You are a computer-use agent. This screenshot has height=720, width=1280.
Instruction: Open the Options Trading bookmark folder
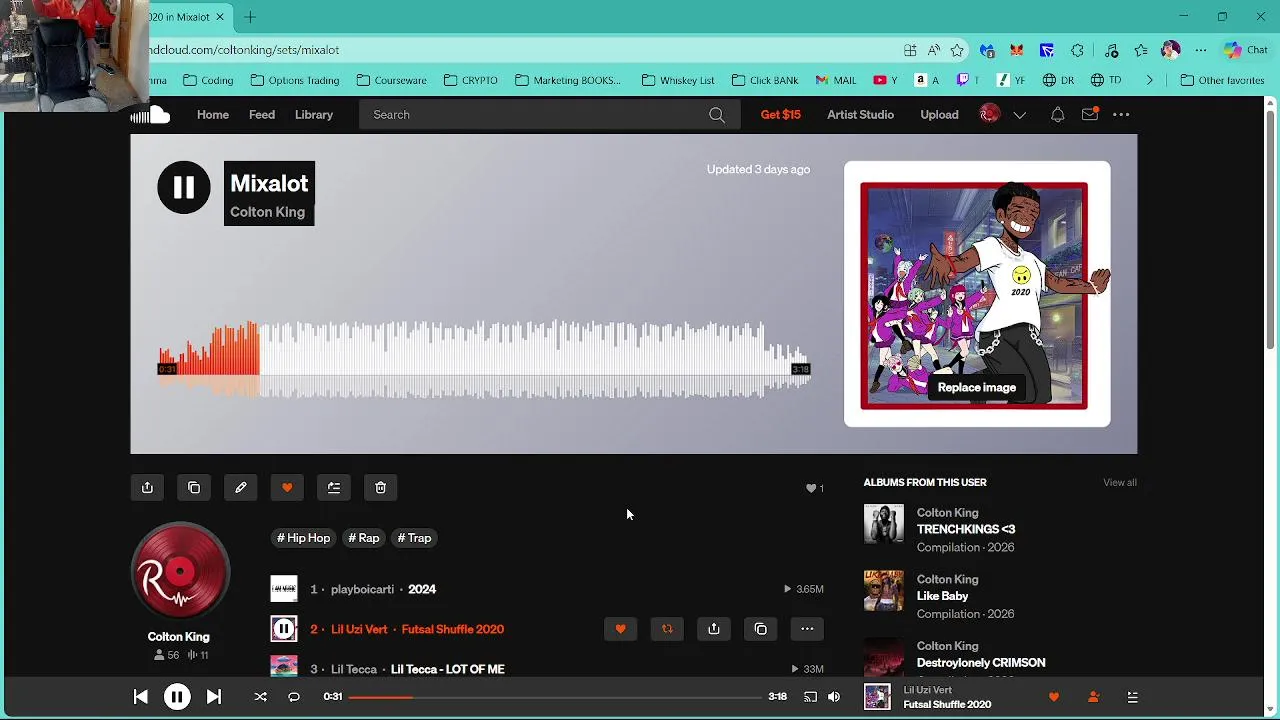(x=295, y=80)
